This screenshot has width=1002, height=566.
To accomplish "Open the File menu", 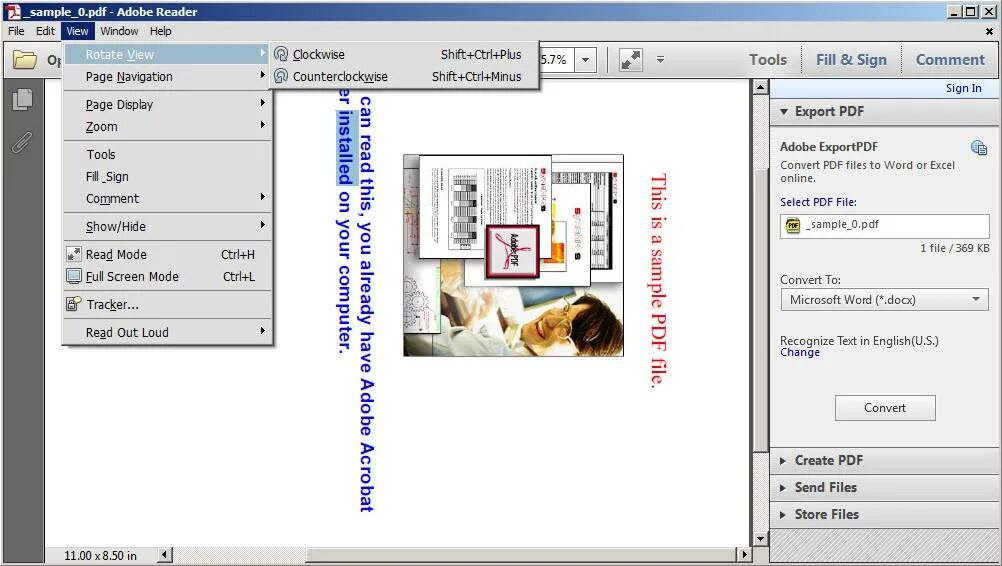I will point(16,31).
